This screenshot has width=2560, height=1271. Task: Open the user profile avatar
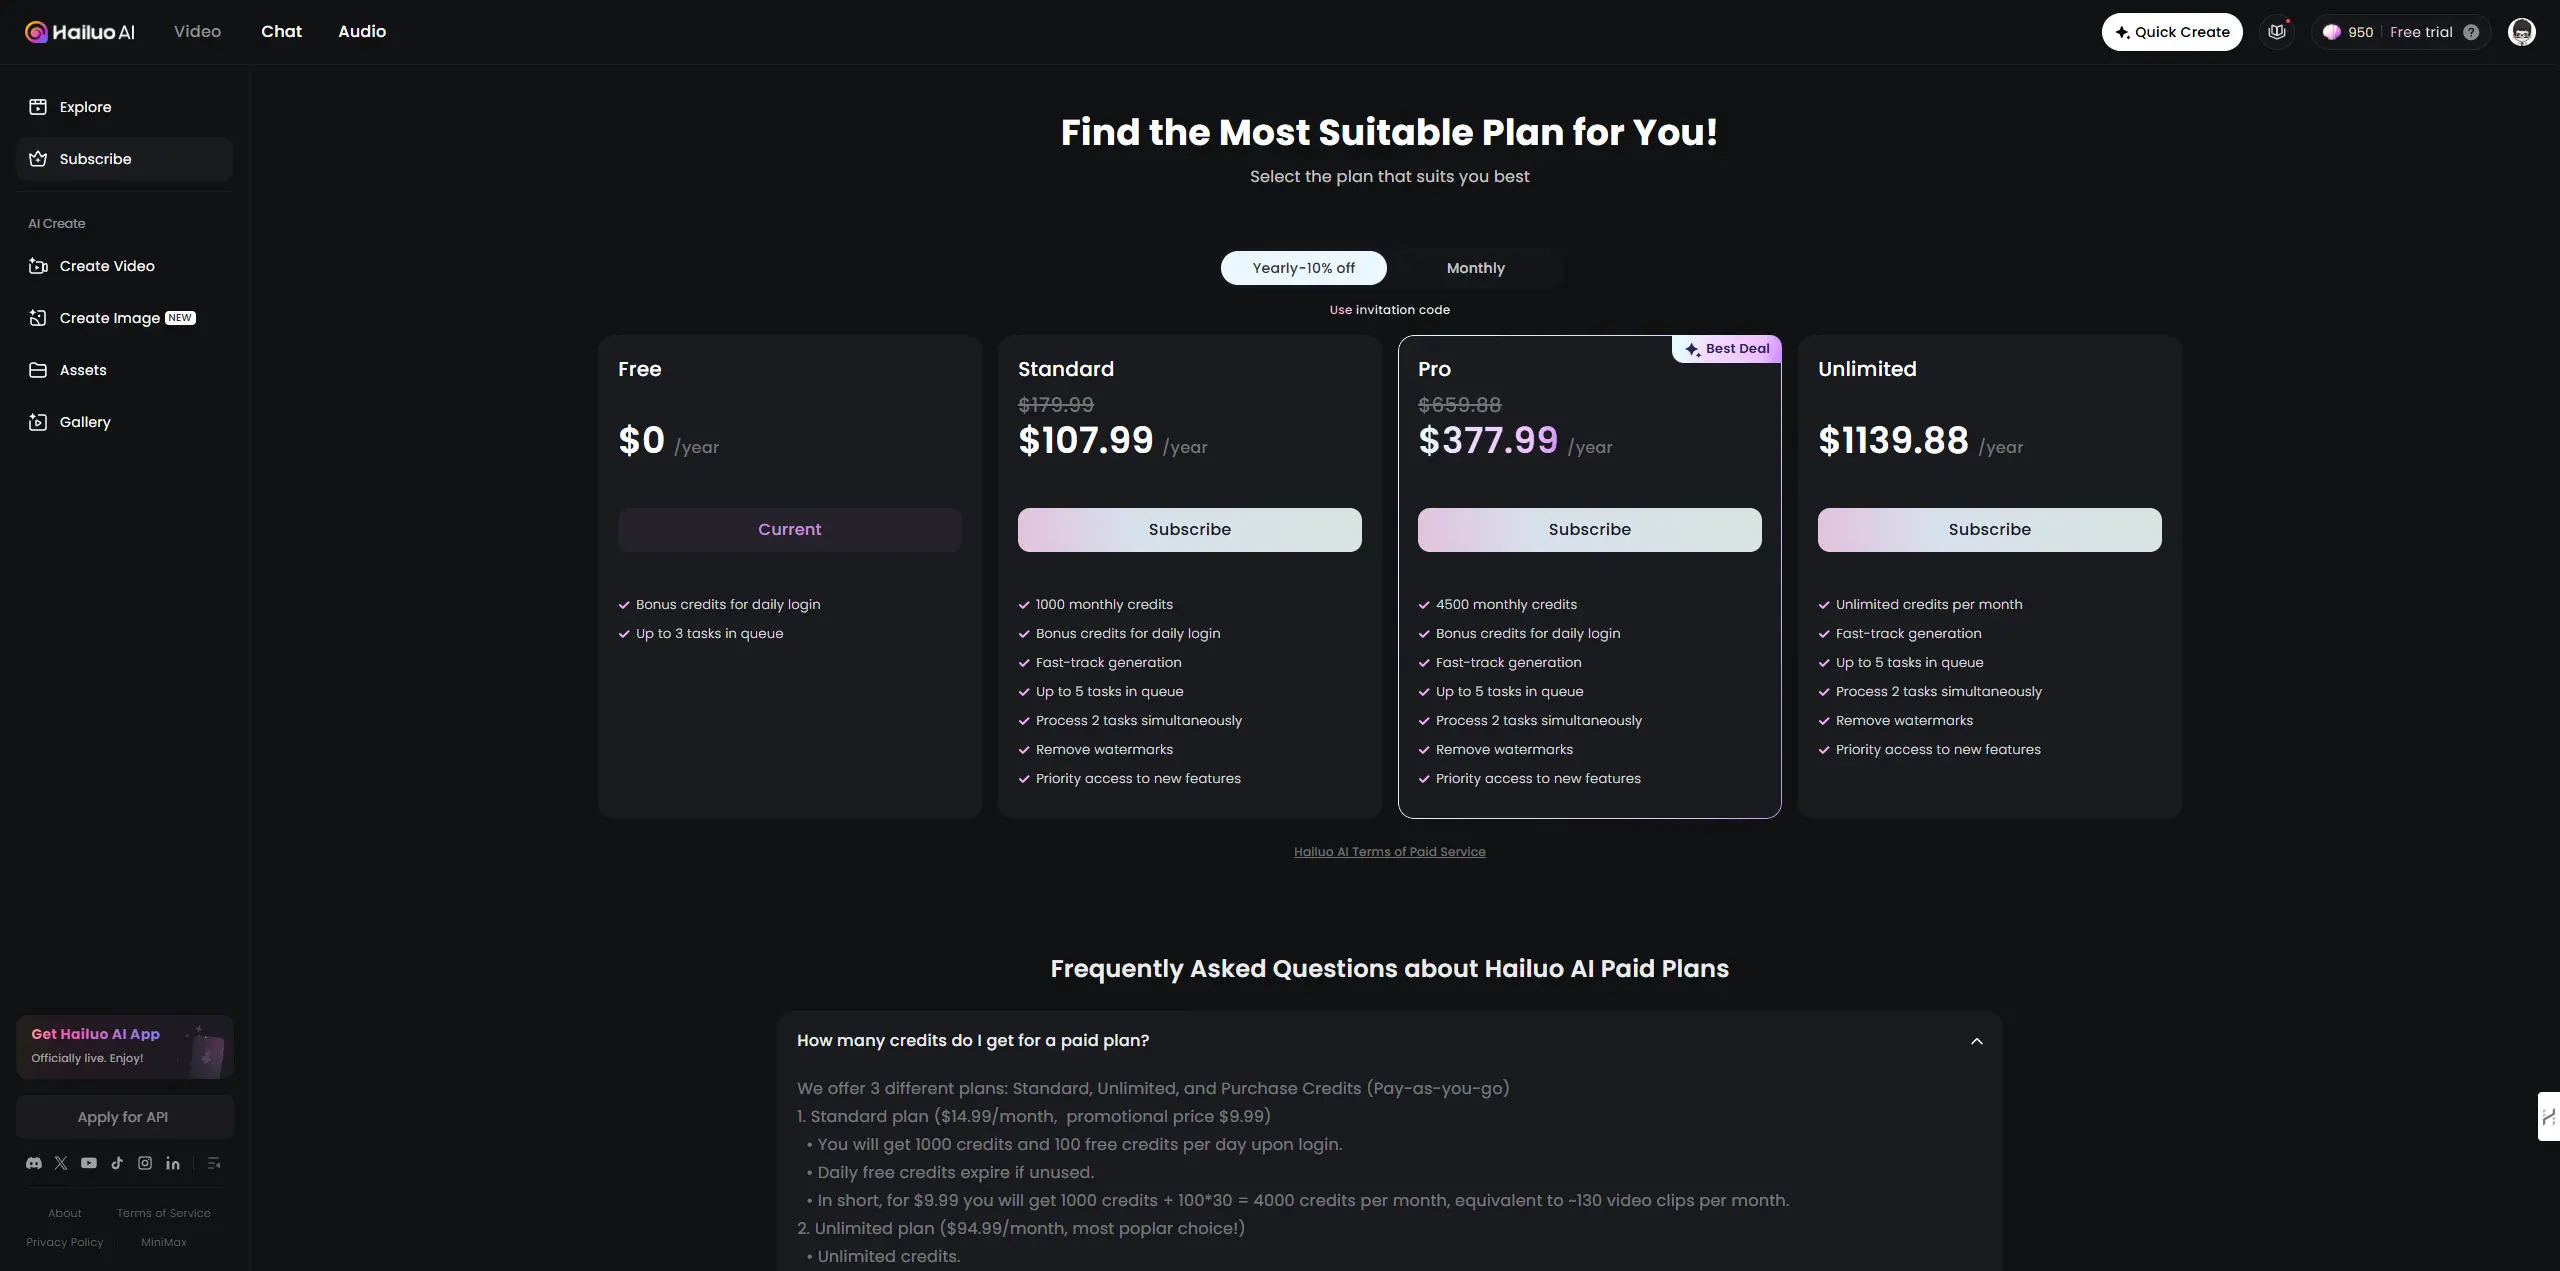[x=2522, y=32]
